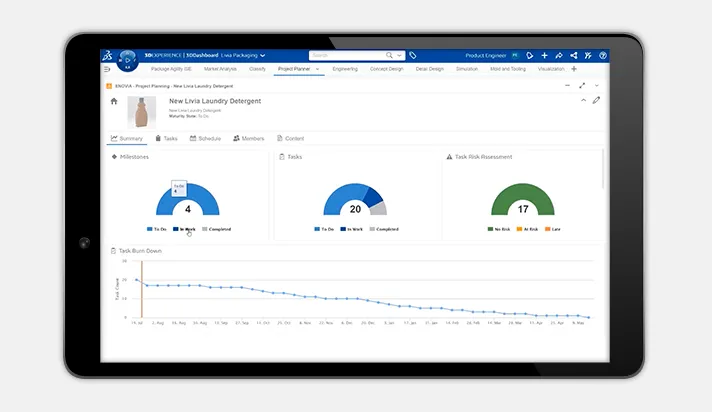Select the Project Planner tab

pyautogui.click(x=294, y=69)
